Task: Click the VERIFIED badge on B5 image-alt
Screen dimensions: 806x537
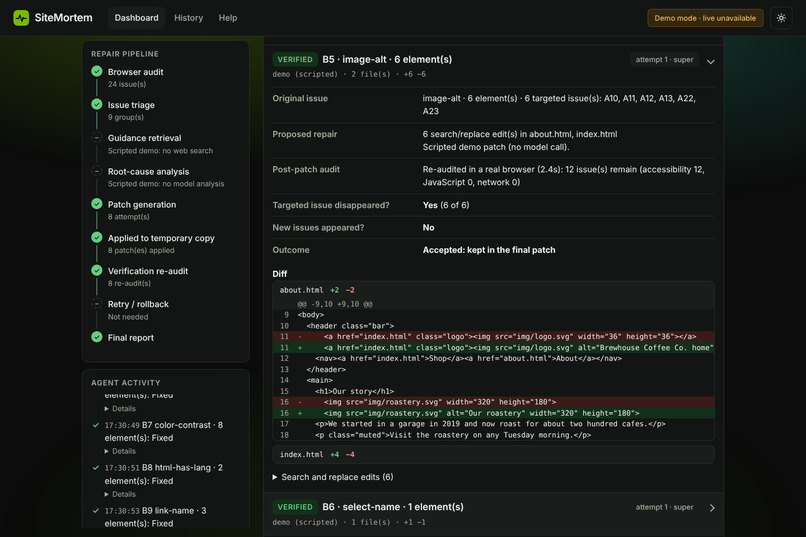Action: tap(295, 60)
